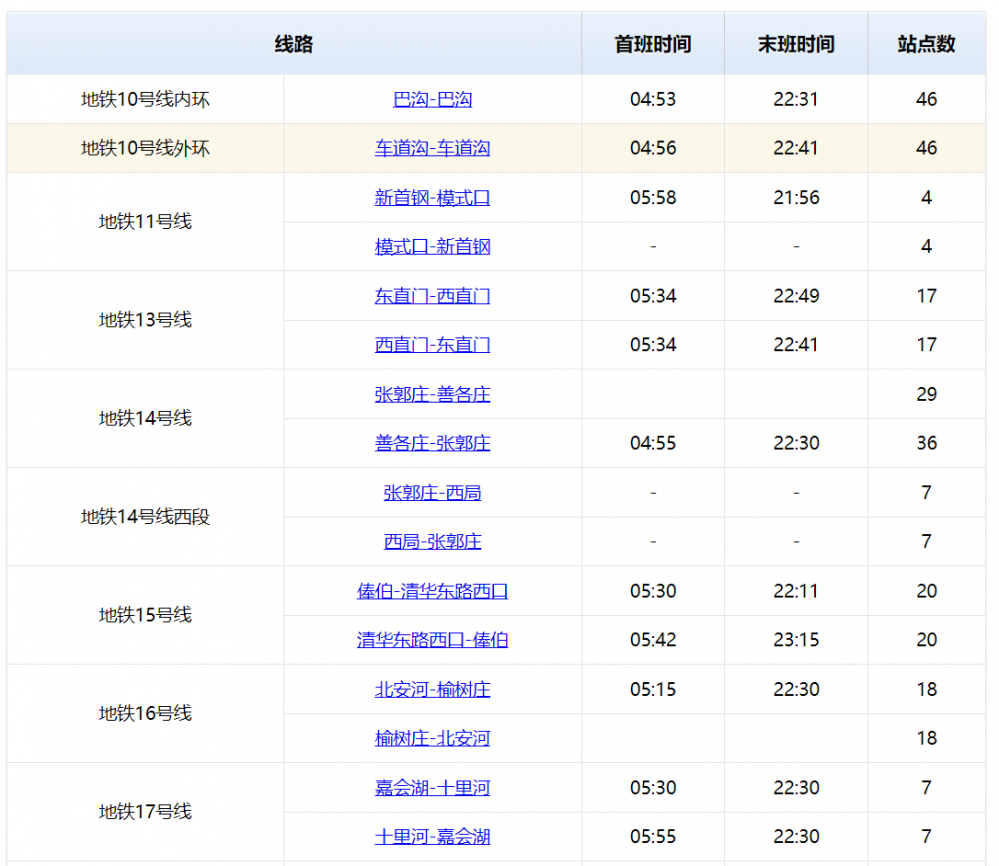999x866 pixels.
Task: Click the 清华东路西口-俸伯 link
Action: click(x=432, y=640)
